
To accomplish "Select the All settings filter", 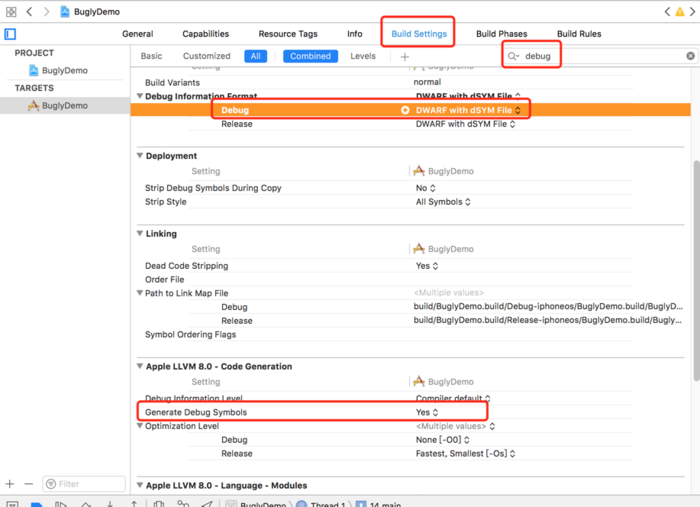I will (x=255, y=56).
